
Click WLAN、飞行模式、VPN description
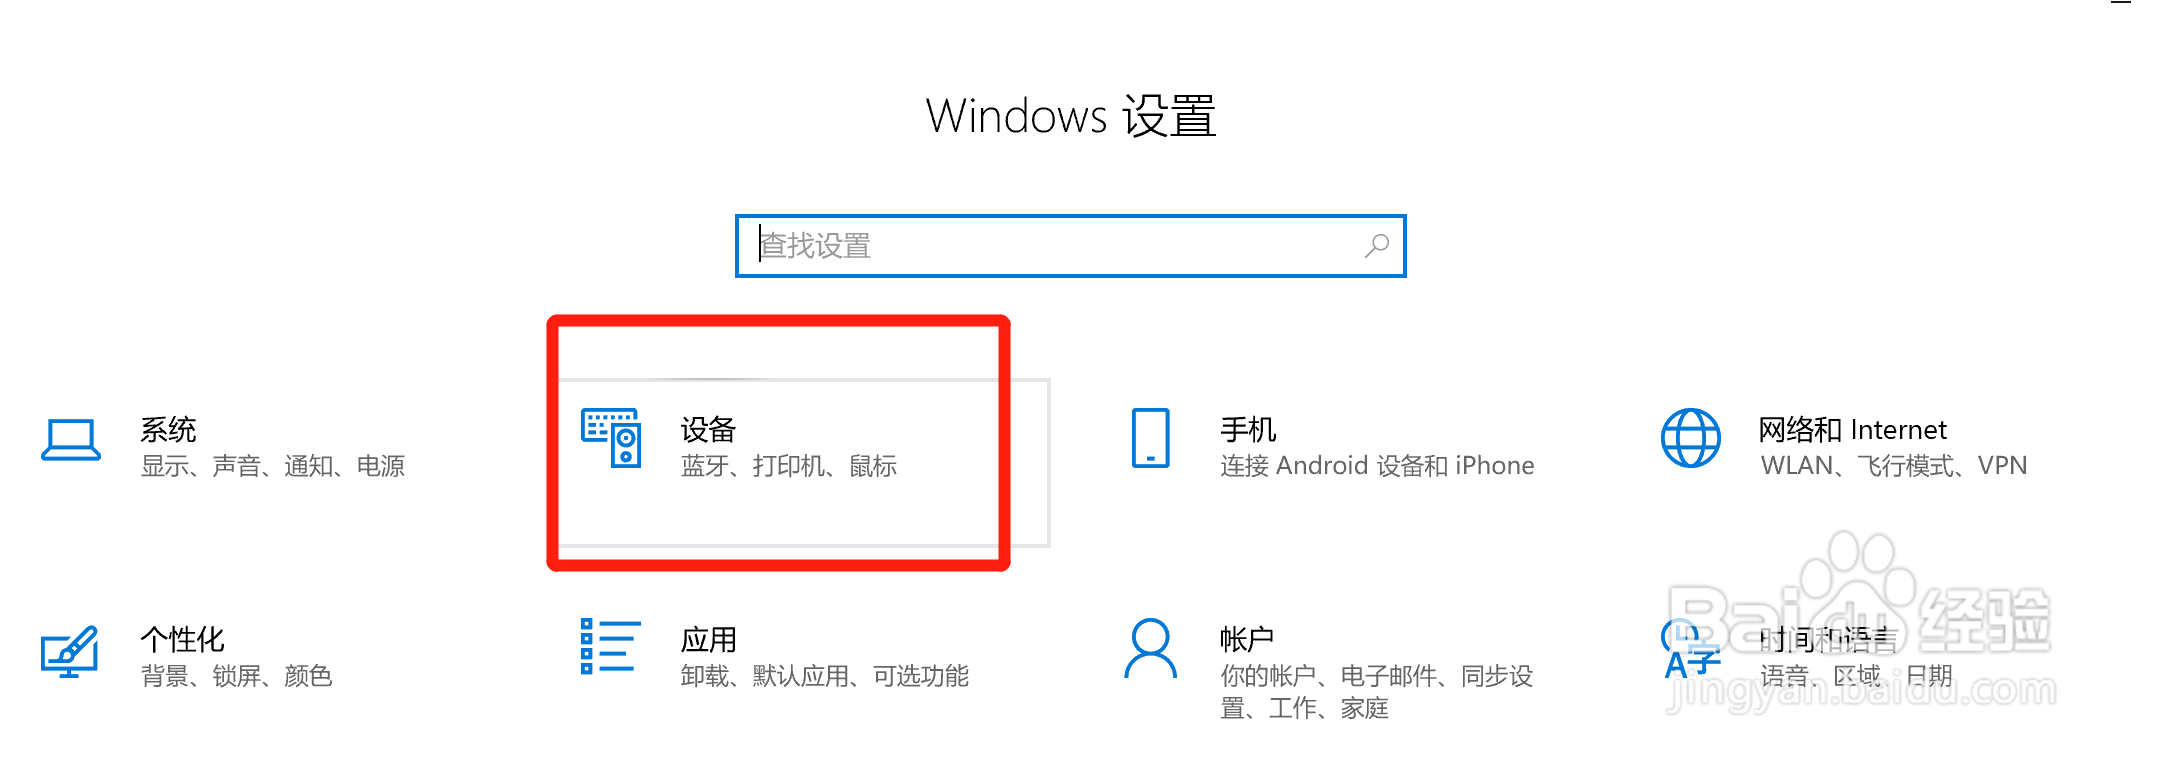[x=1894, y=466]
